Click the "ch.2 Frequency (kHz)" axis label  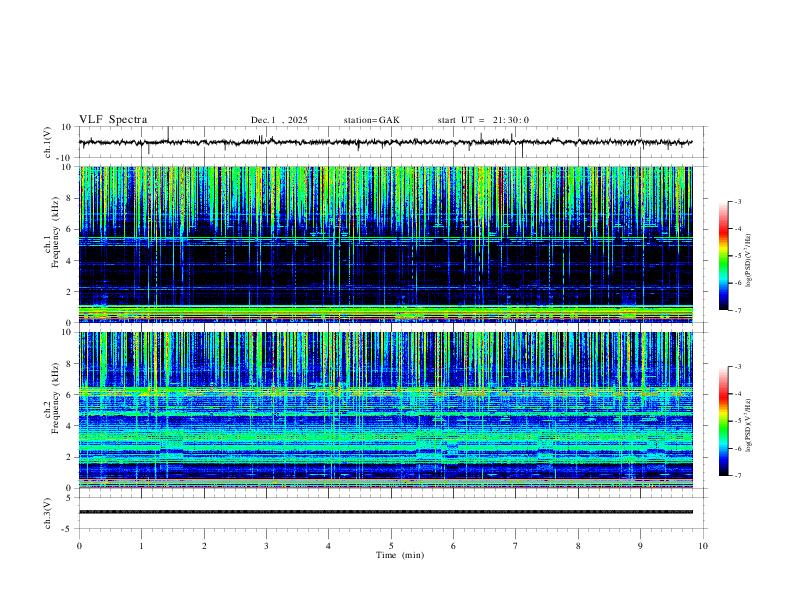click(51, 398)
